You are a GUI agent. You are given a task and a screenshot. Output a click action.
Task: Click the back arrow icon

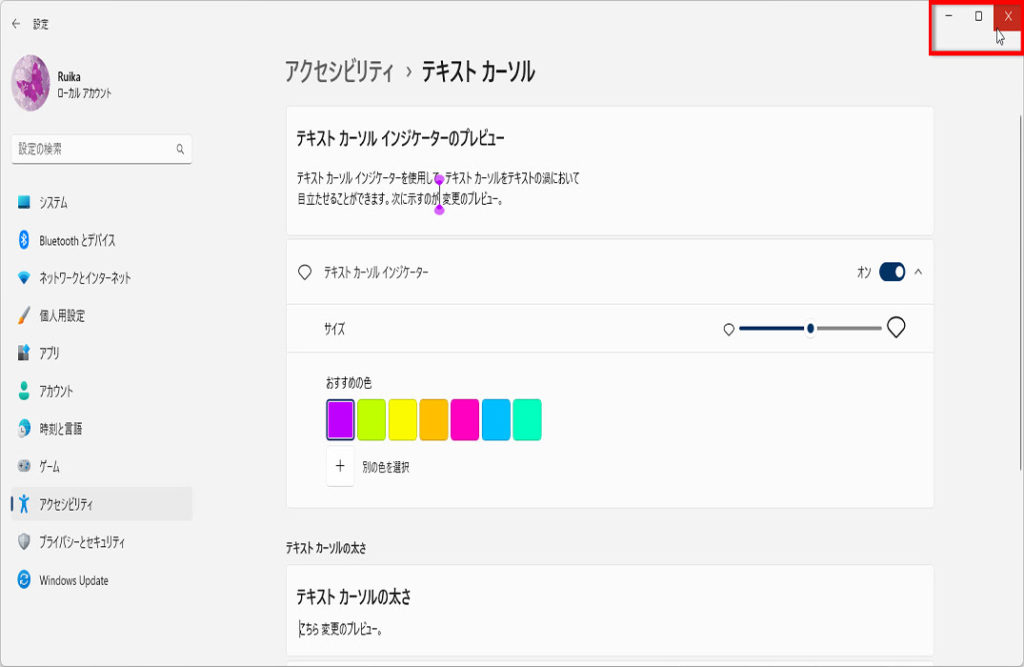coord(15,24)
